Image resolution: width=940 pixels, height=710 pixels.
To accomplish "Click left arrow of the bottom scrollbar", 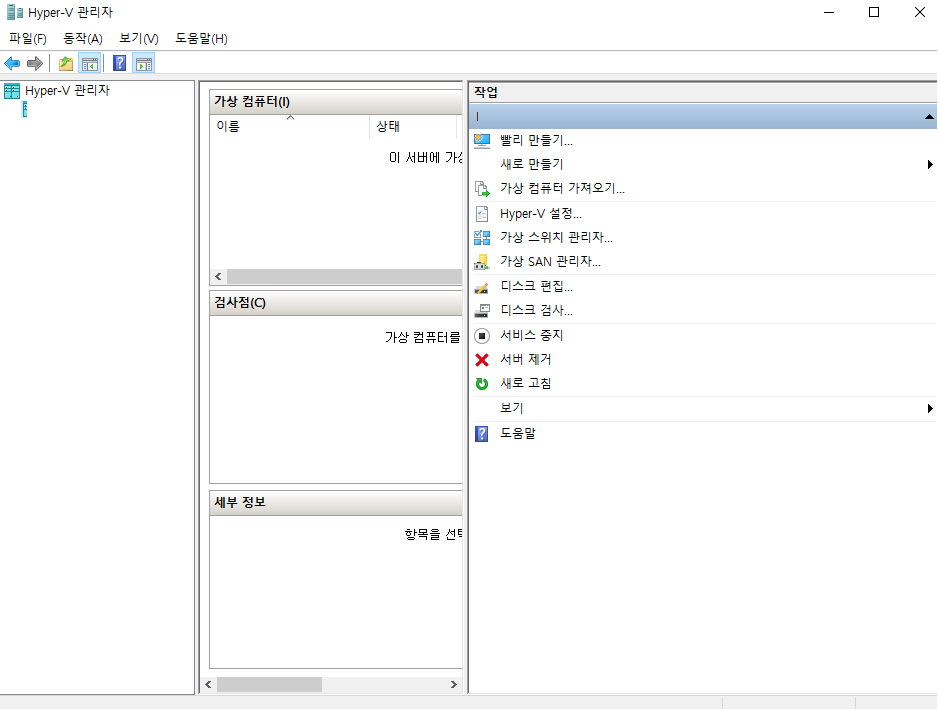I will pos(208,685).
